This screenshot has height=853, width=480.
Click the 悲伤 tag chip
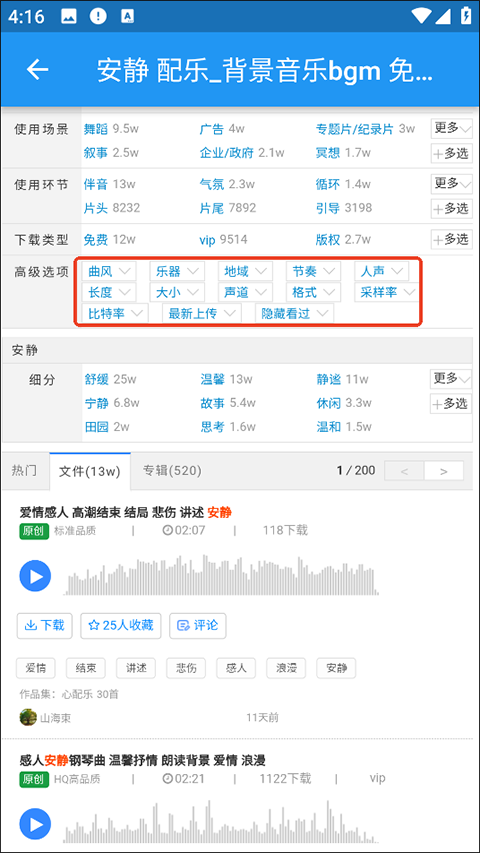(x=186, y=668)
